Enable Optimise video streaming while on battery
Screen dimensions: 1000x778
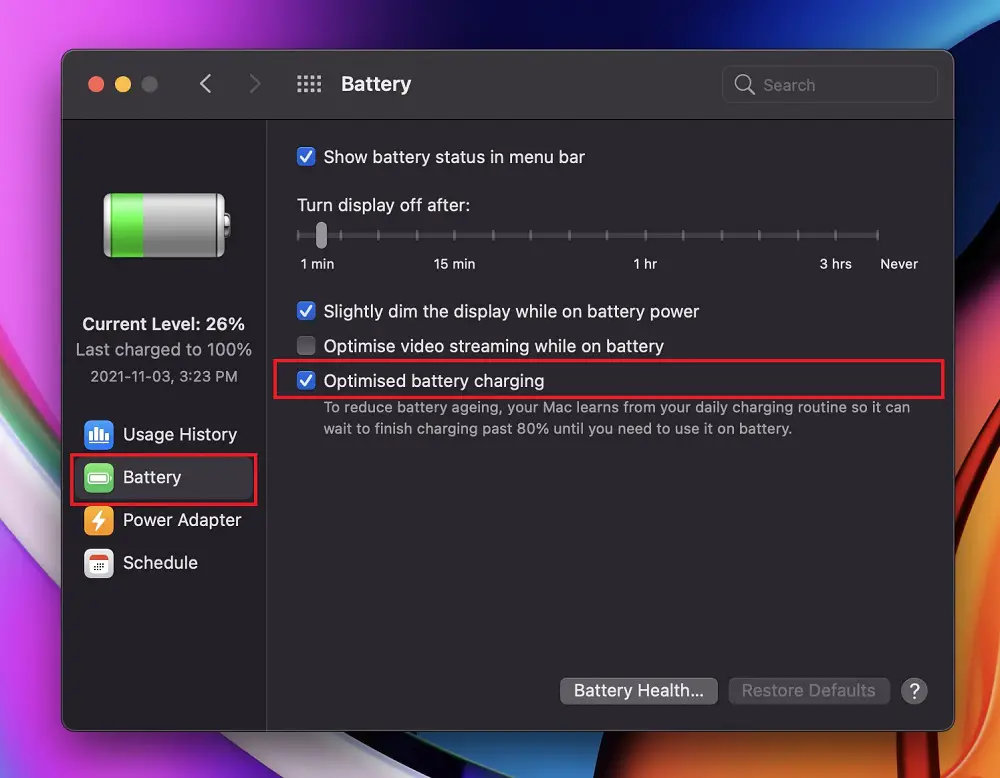pyautogui.click(x=307, y=346)
